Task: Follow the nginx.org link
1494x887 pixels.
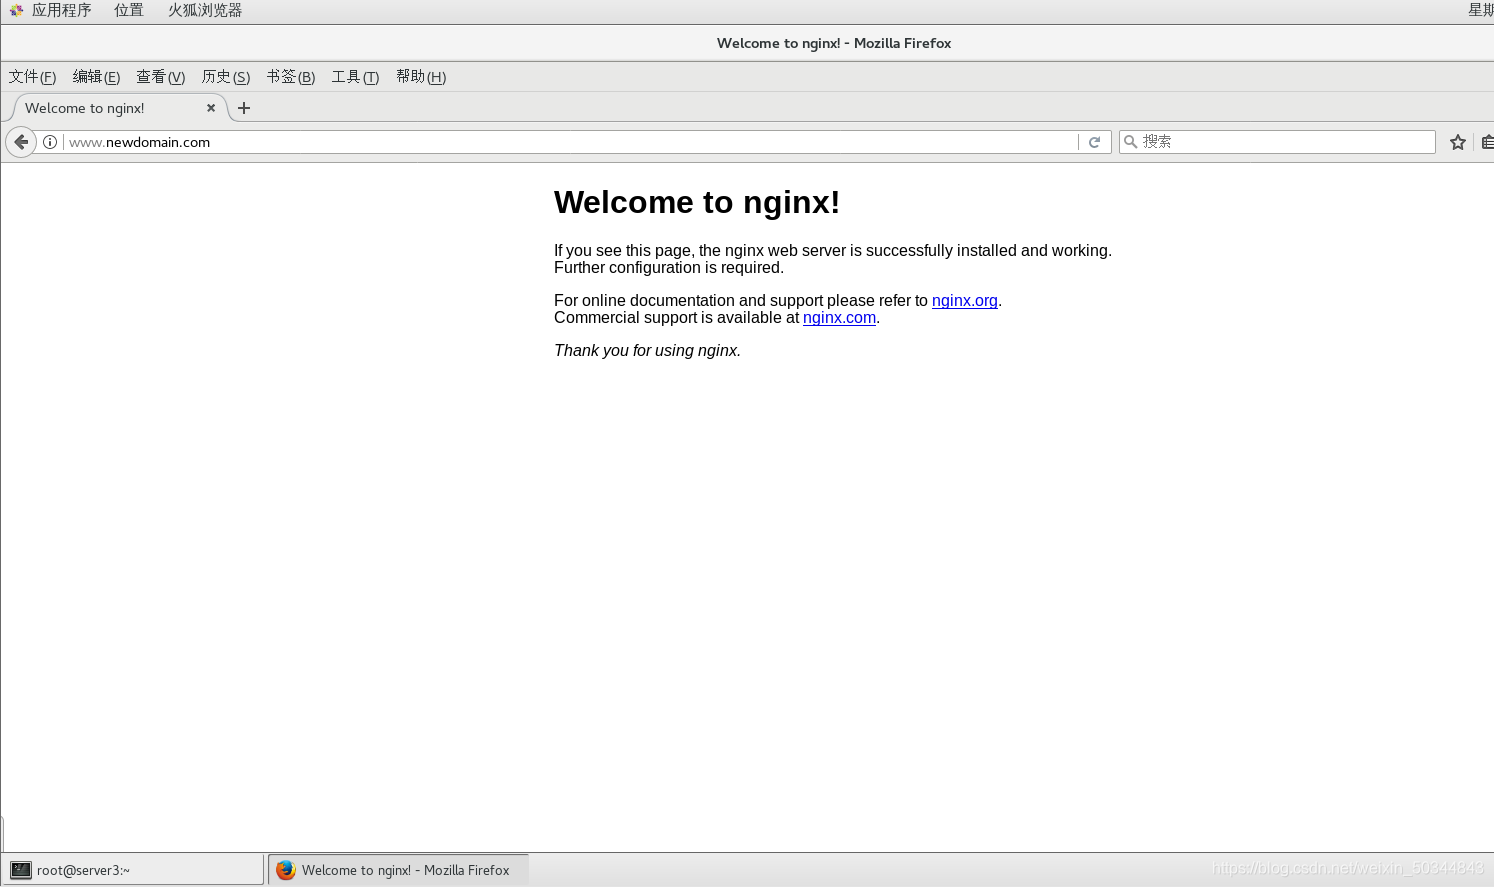Action: 965,301
